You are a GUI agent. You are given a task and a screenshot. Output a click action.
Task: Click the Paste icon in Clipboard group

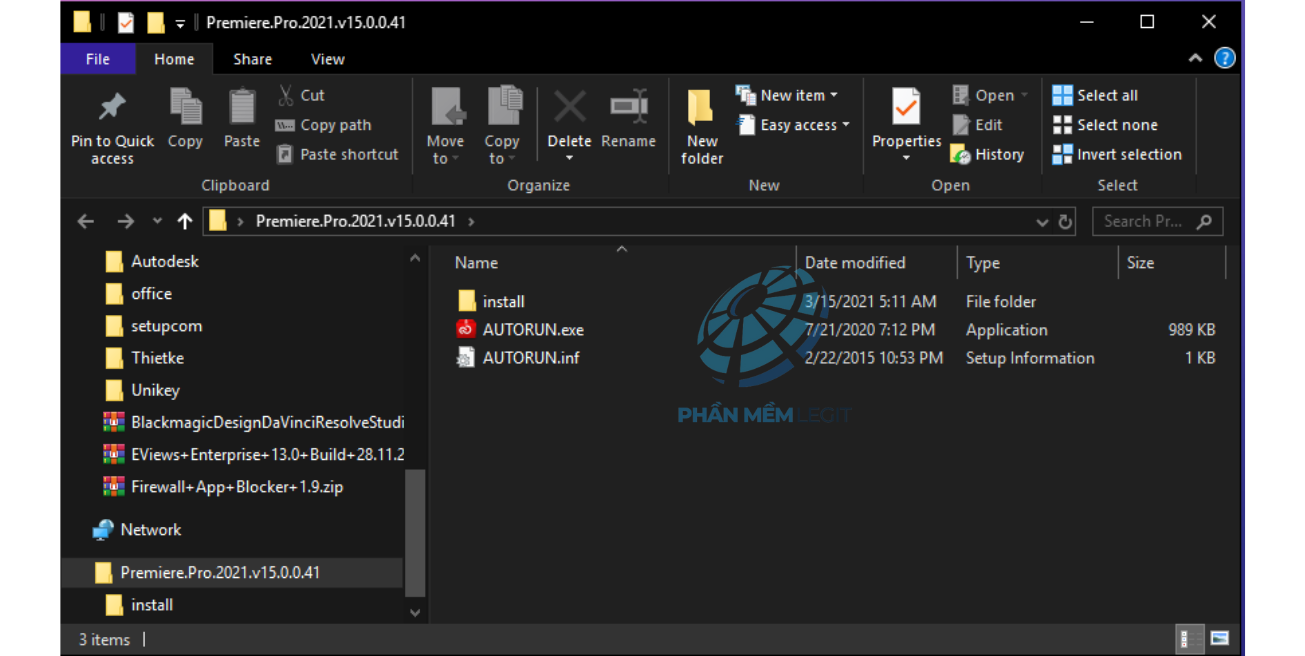click(241, 108)
